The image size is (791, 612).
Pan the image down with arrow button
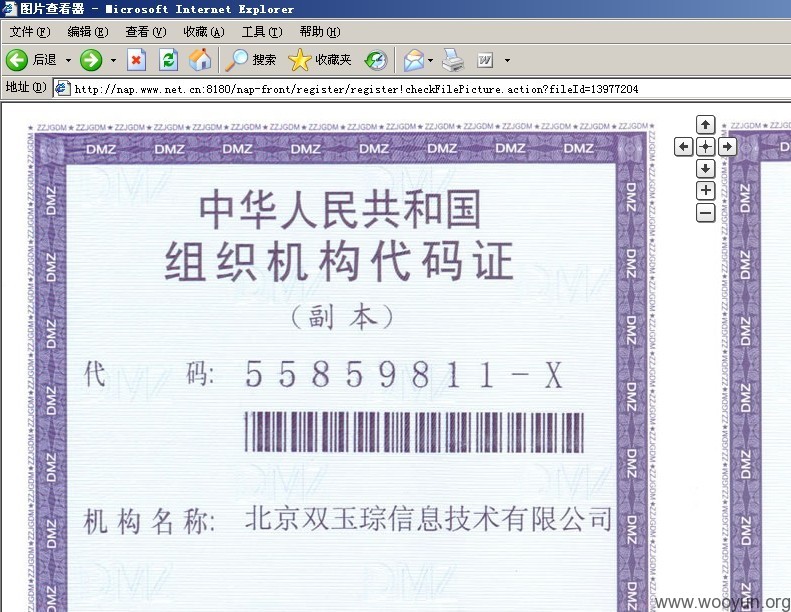(x=705, y=168)
